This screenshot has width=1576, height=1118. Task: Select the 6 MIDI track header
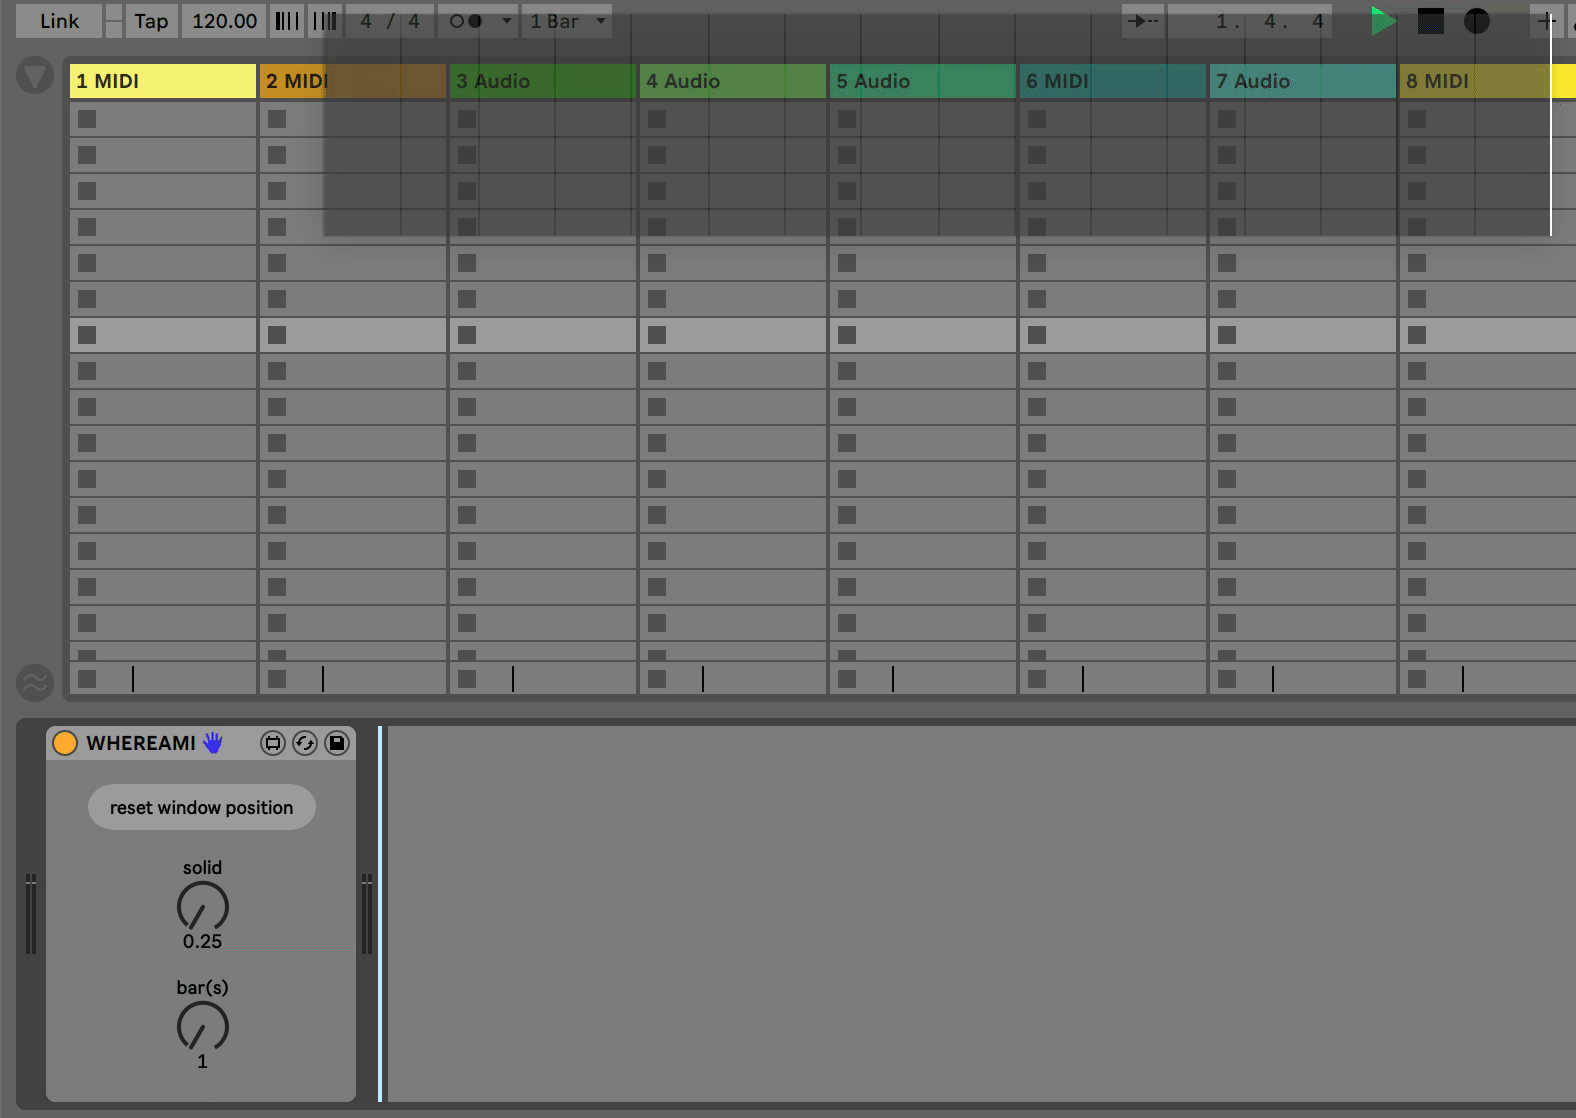1113,81
